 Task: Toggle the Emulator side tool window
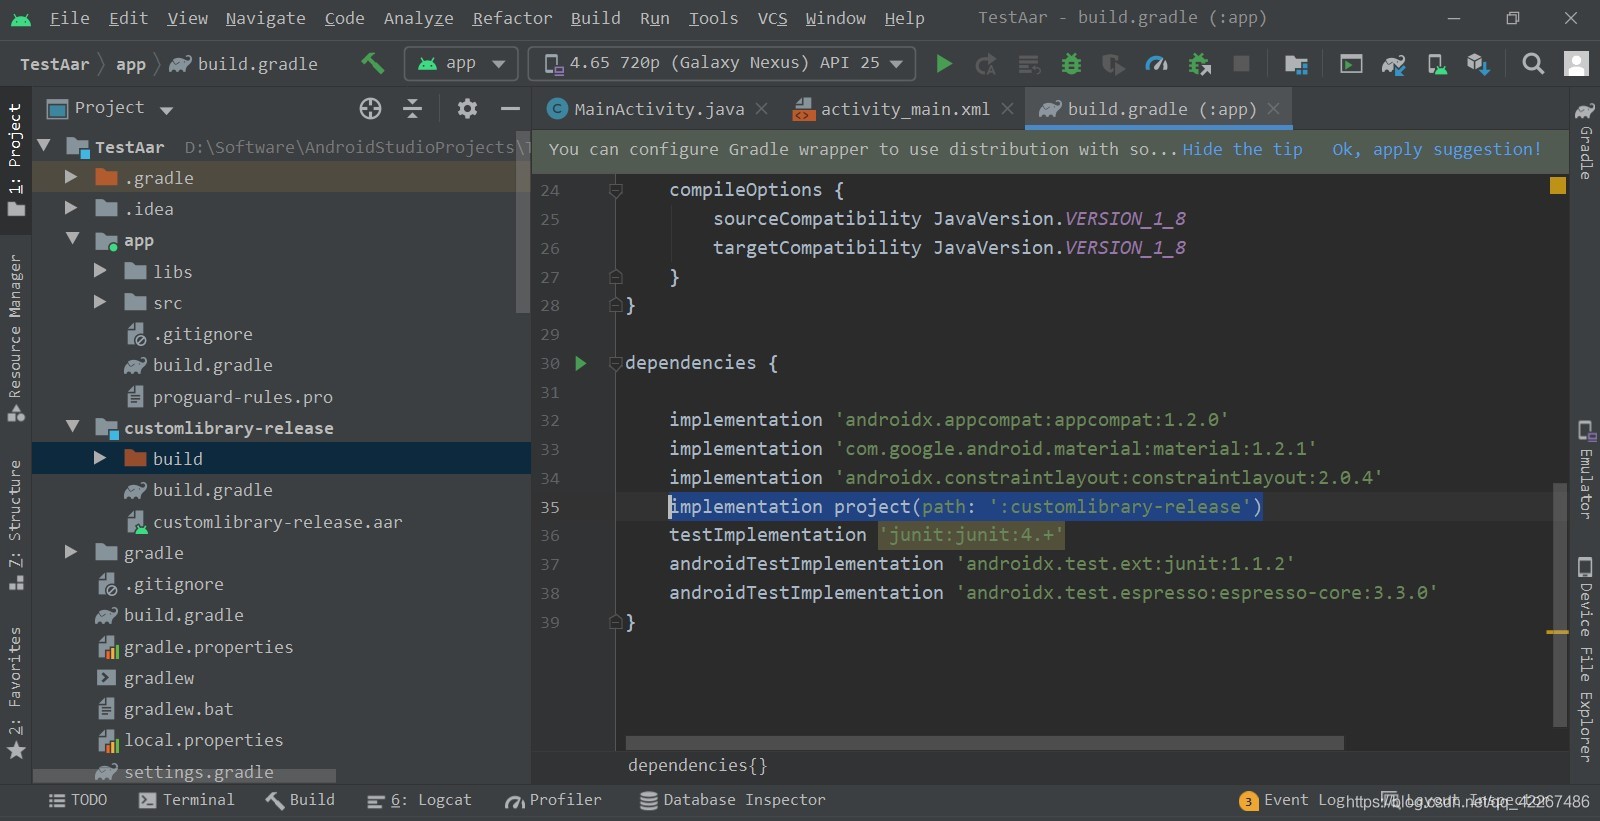[x=1585, y=470]
